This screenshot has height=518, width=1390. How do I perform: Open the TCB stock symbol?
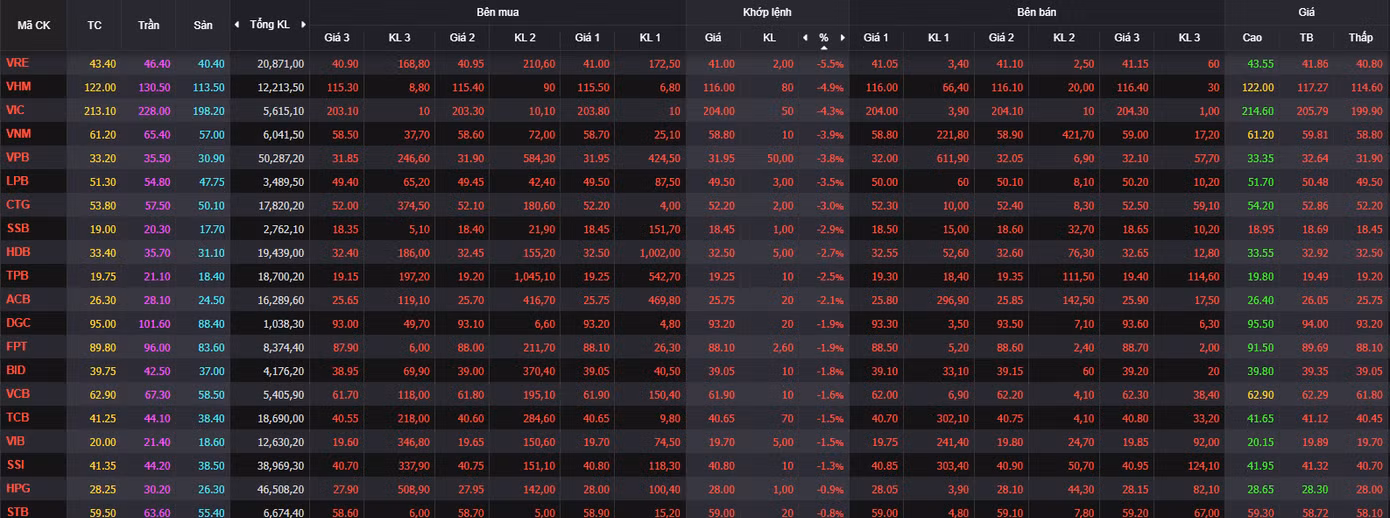pos(18,417)
